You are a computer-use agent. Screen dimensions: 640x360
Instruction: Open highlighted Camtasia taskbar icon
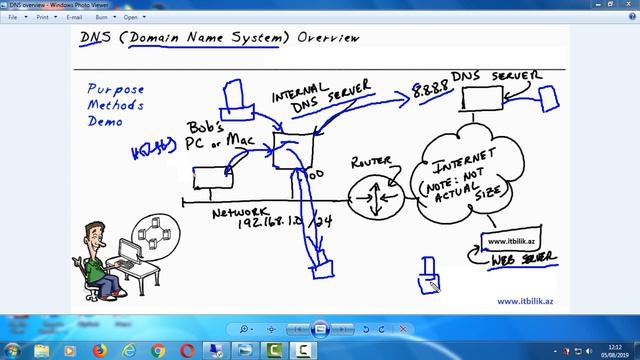point(303,351)
